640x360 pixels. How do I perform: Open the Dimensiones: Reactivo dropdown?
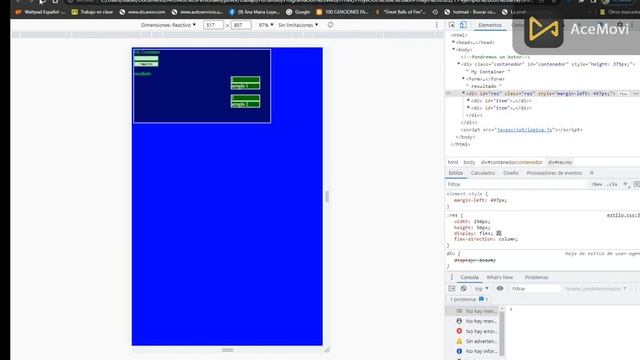168,25
